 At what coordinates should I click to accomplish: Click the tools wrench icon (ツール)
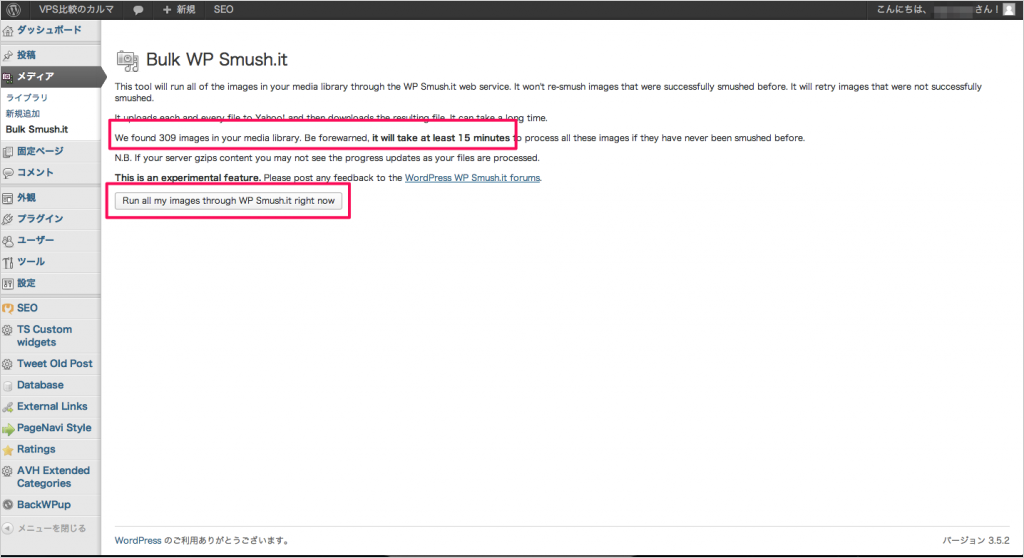point(8,263)
